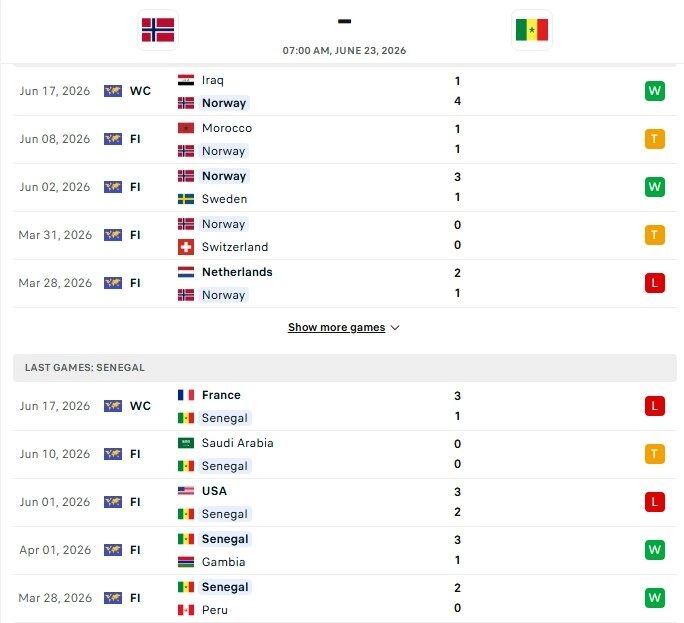The width and height of the screenshot is (684, 623).
Task: Click the France flag icon
Action: coord(186,395)
